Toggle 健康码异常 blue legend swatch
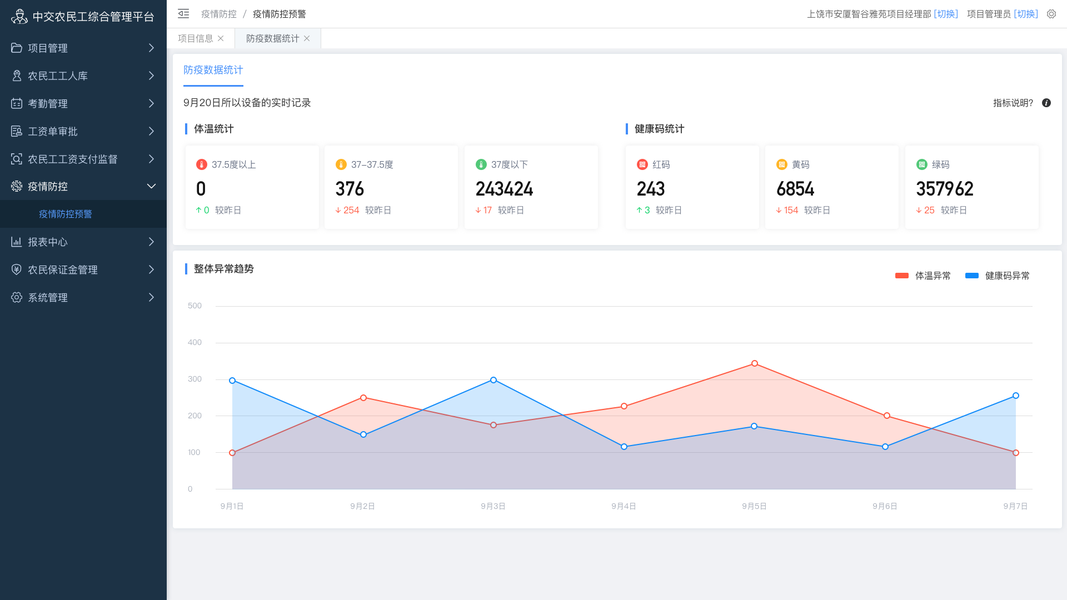This screenshot has width=1067, height=600. click(972, 276)
